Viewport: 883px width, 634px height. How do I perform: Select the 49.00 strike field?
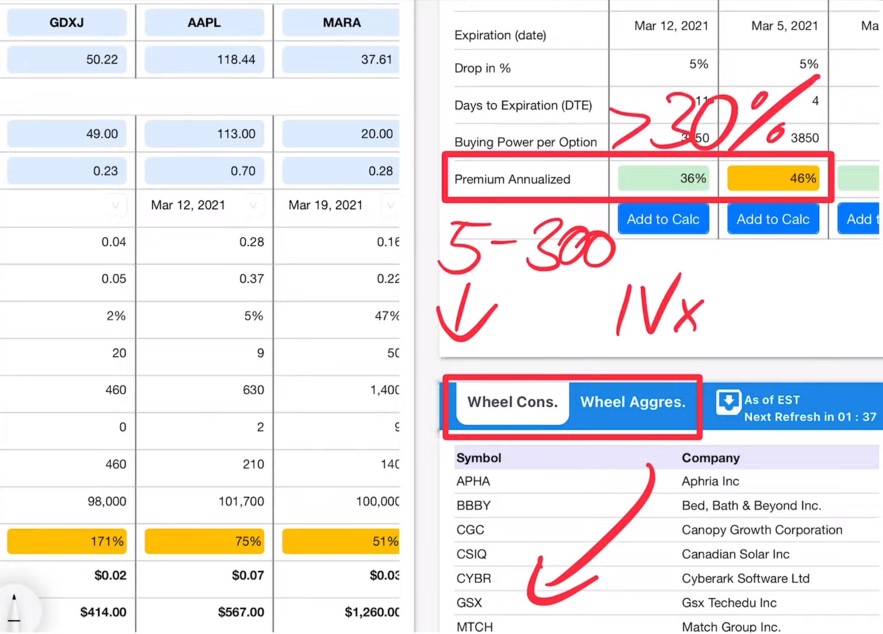point(66,134)
